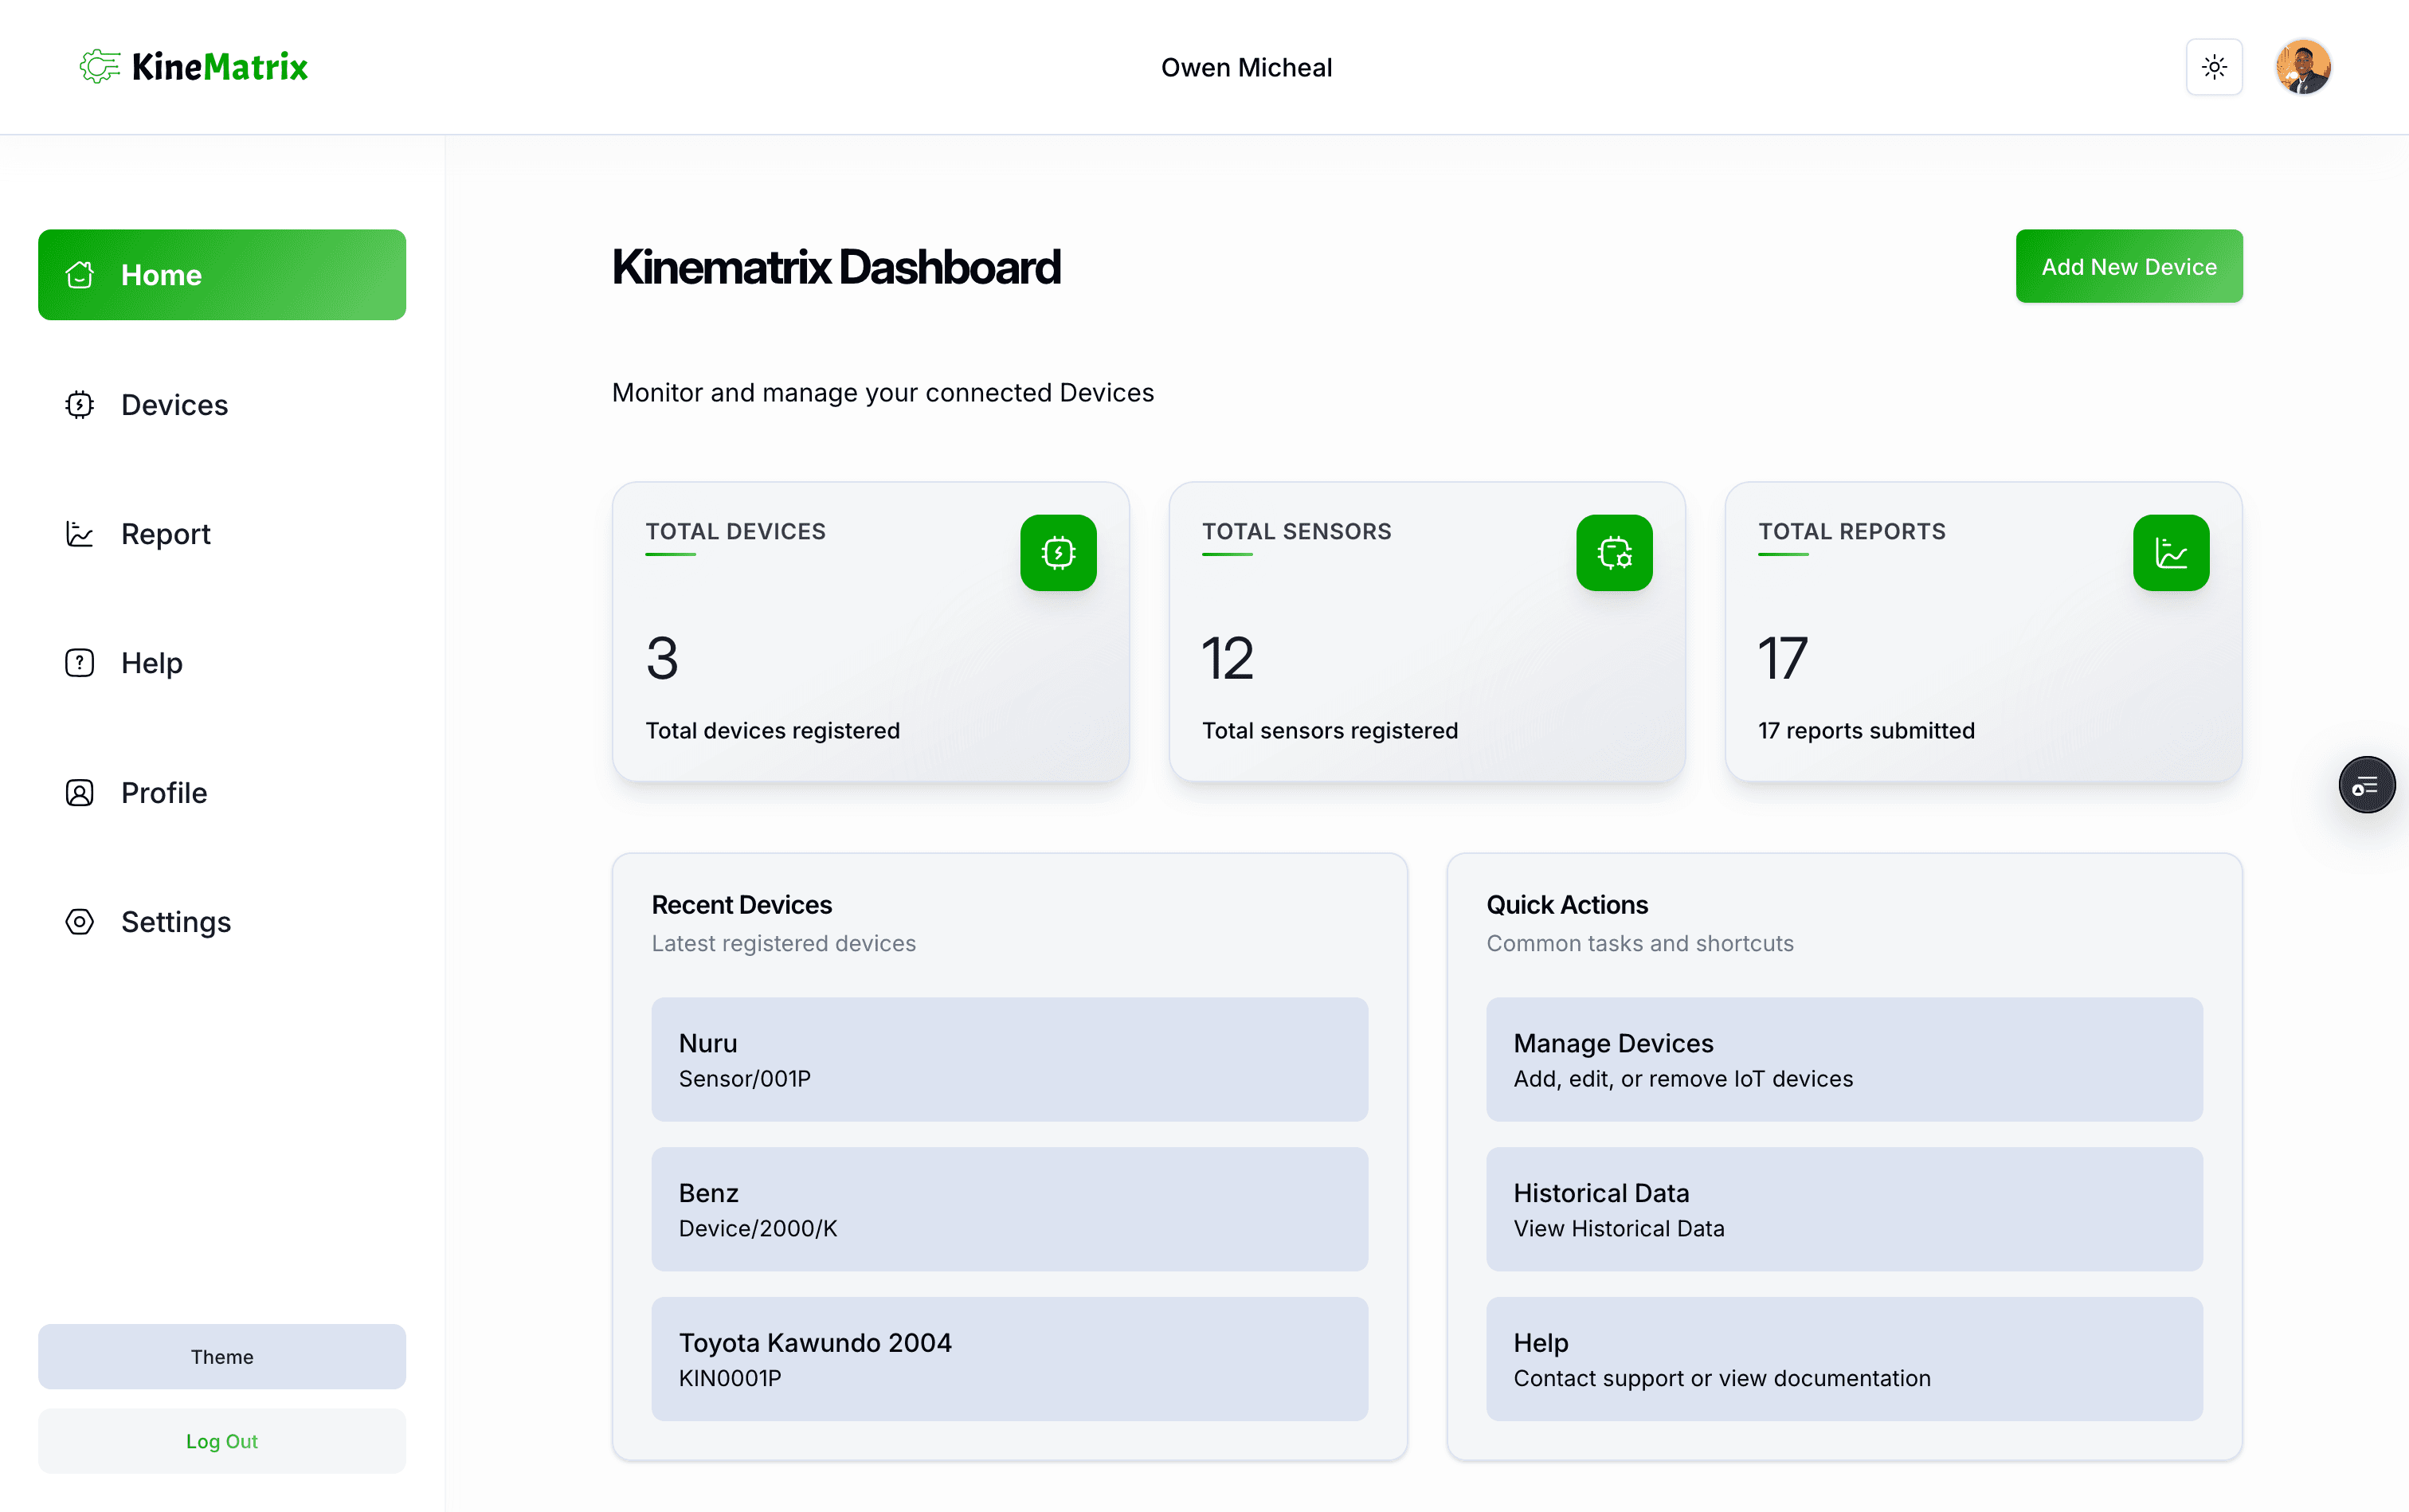Click the Add New Device button
This screenshot has height=1512, width=2409.
(x=2128, y=266)
